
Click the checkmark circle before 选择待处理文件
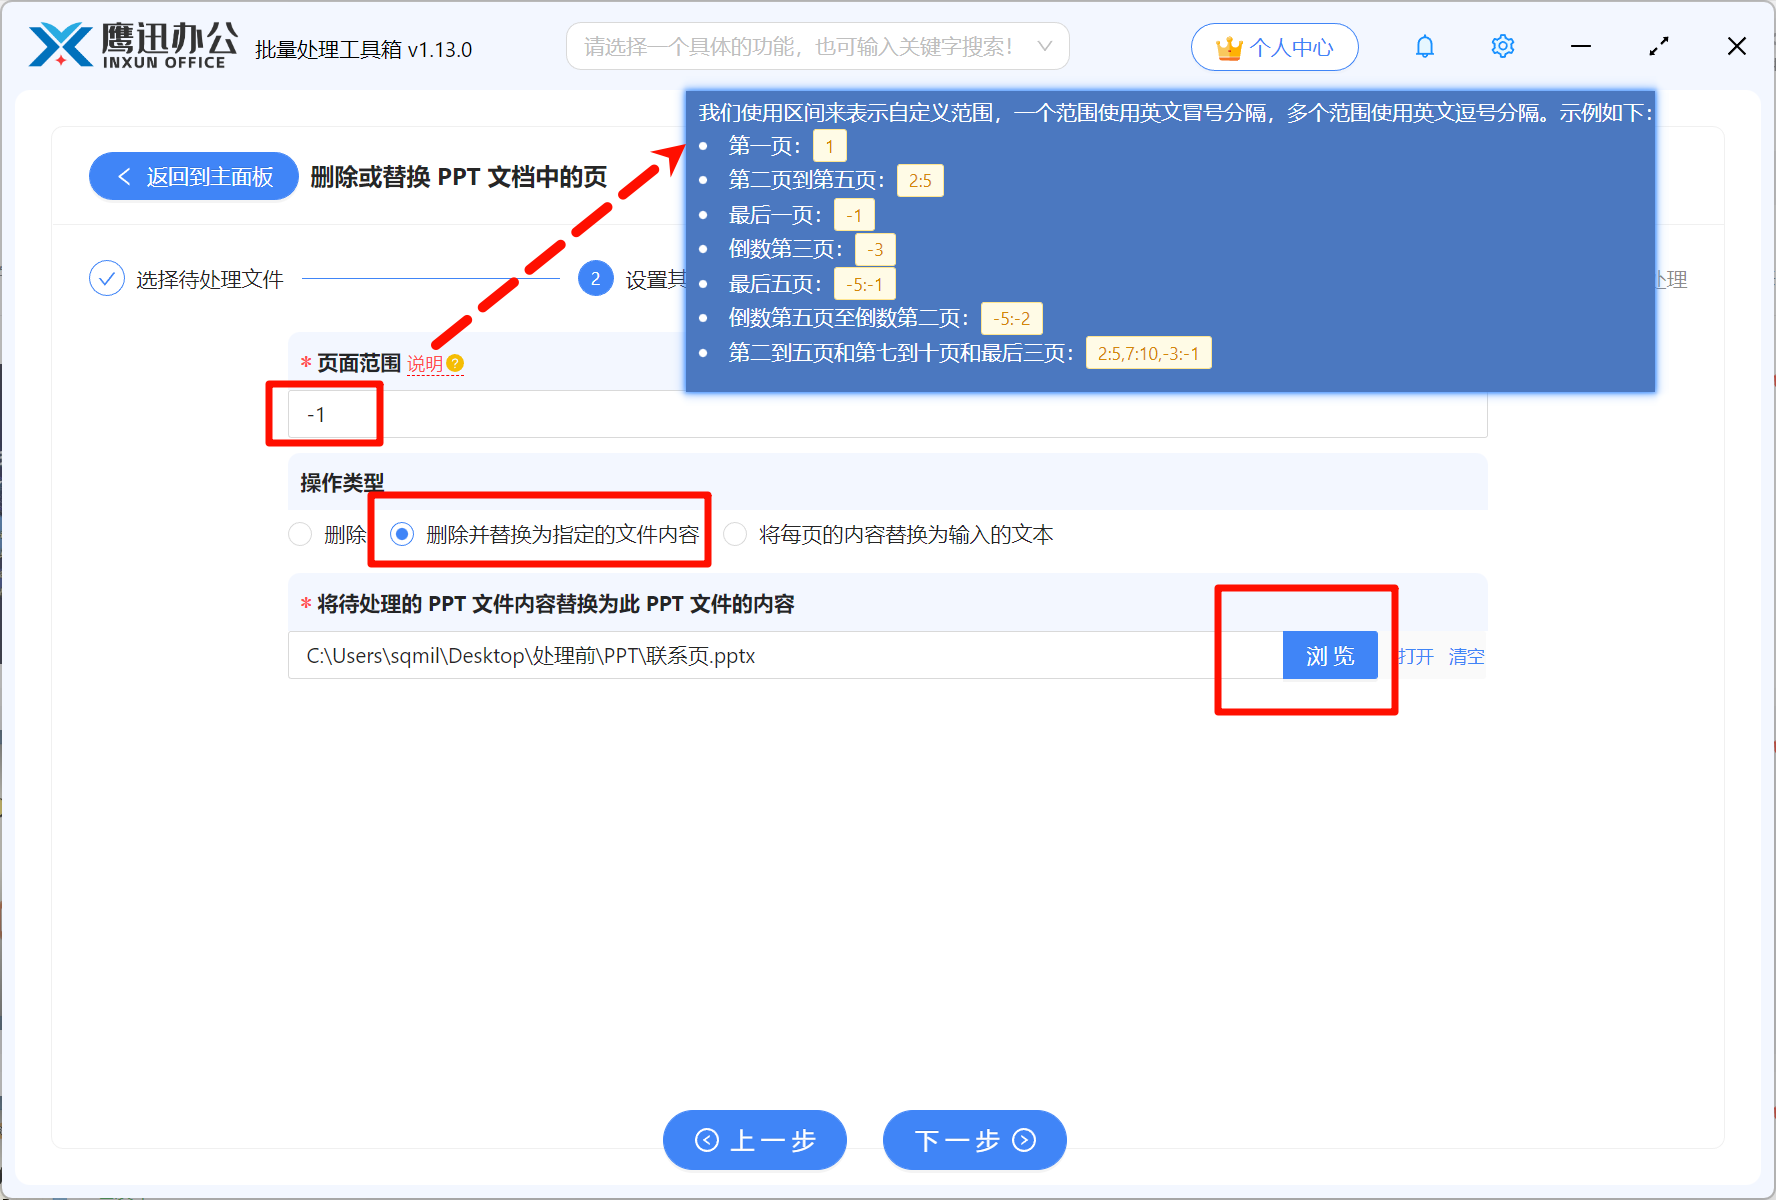pos(107,278)
